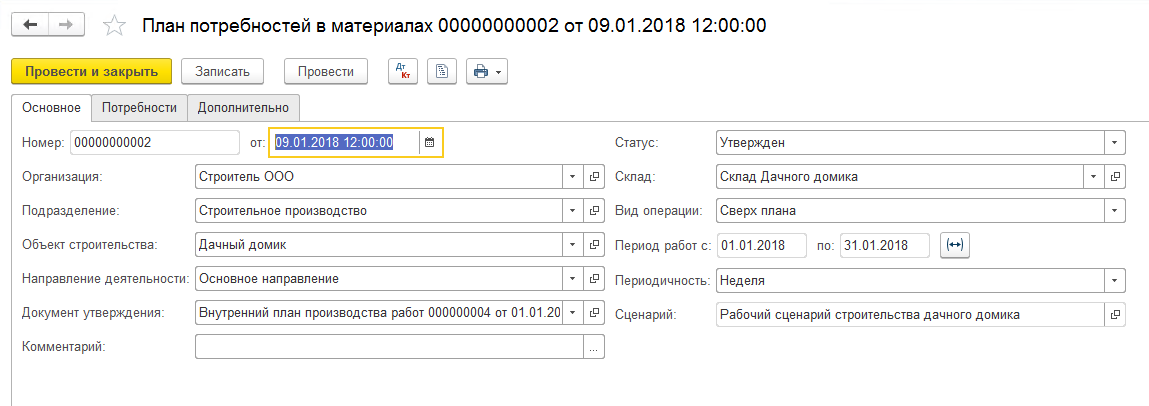
Task: Switch to the Основное tab
Action: click(x=51, y=108)
